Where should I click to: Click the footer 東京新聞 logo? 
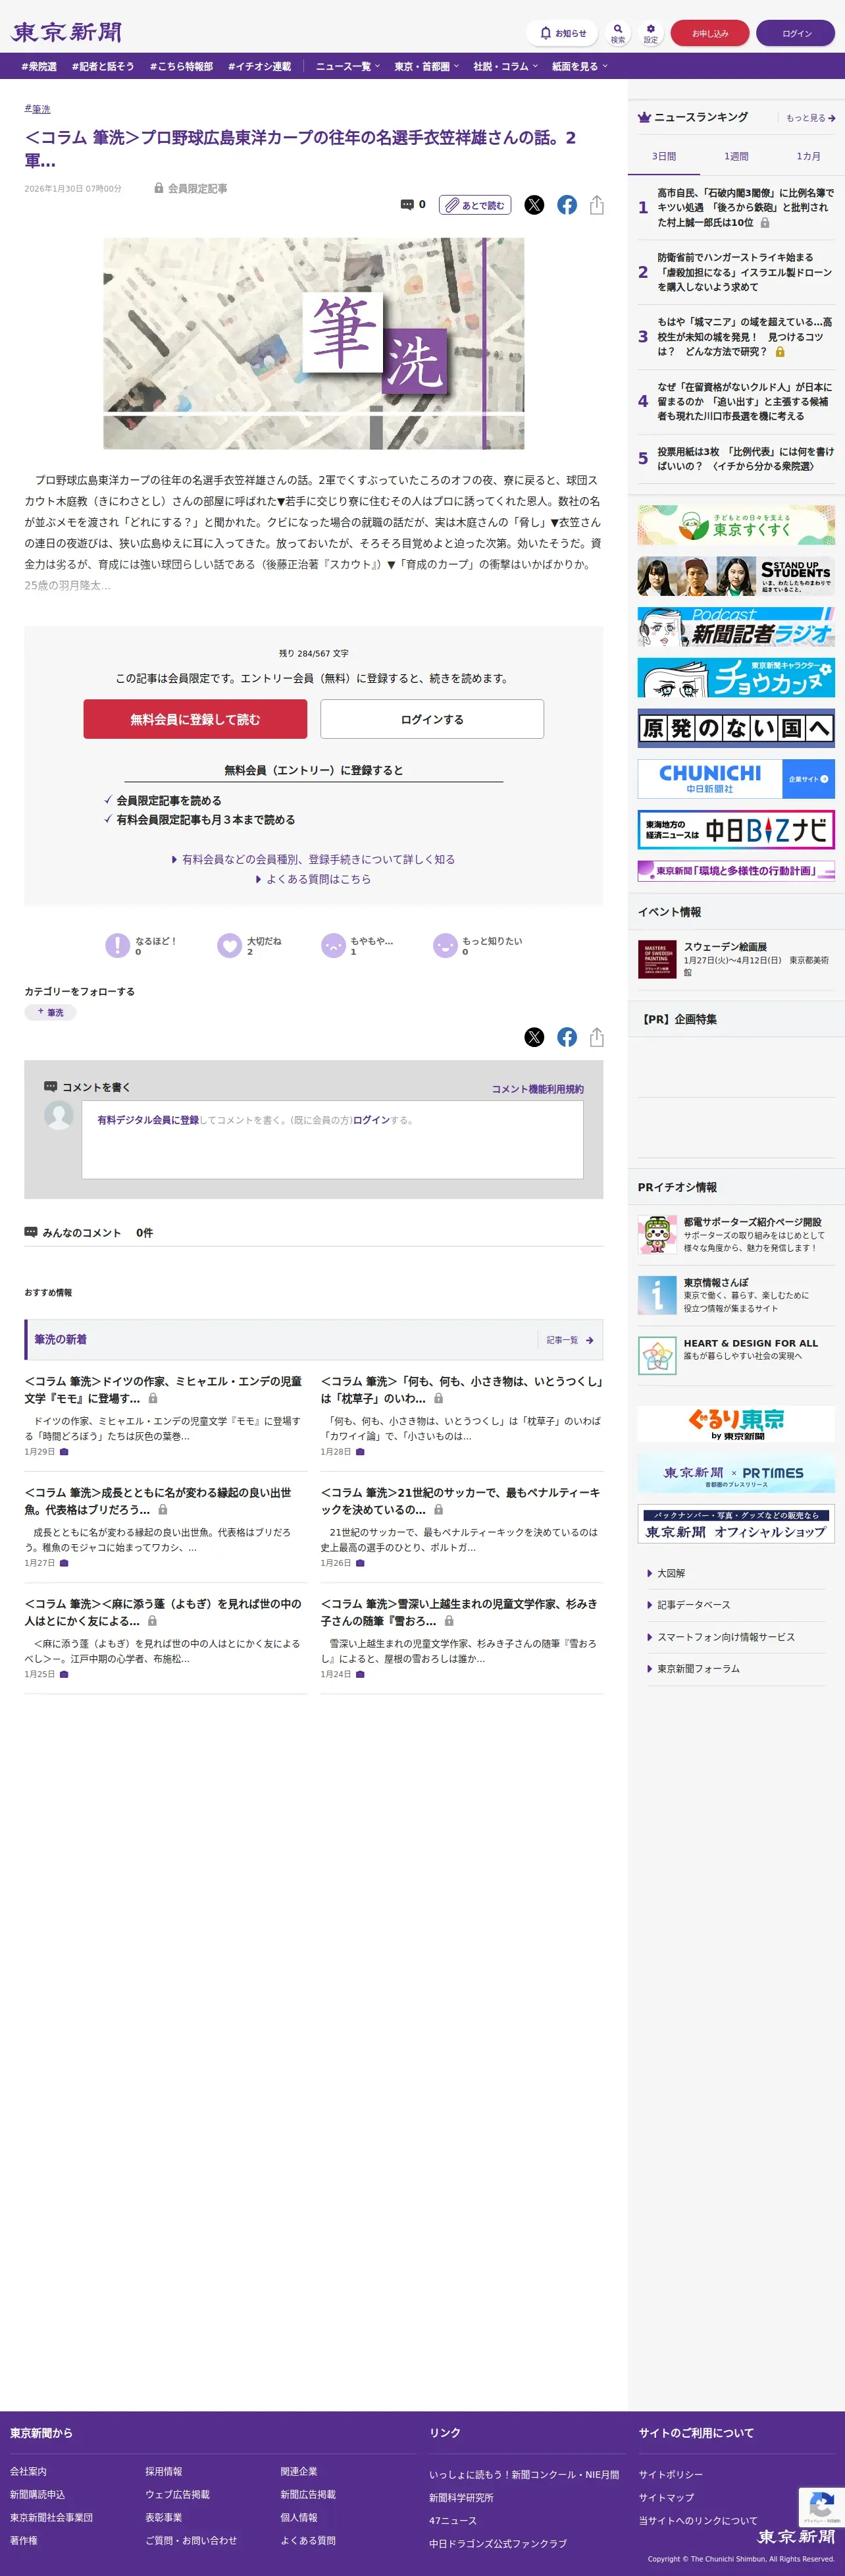pyautogui.click(x=796, y=2536)
